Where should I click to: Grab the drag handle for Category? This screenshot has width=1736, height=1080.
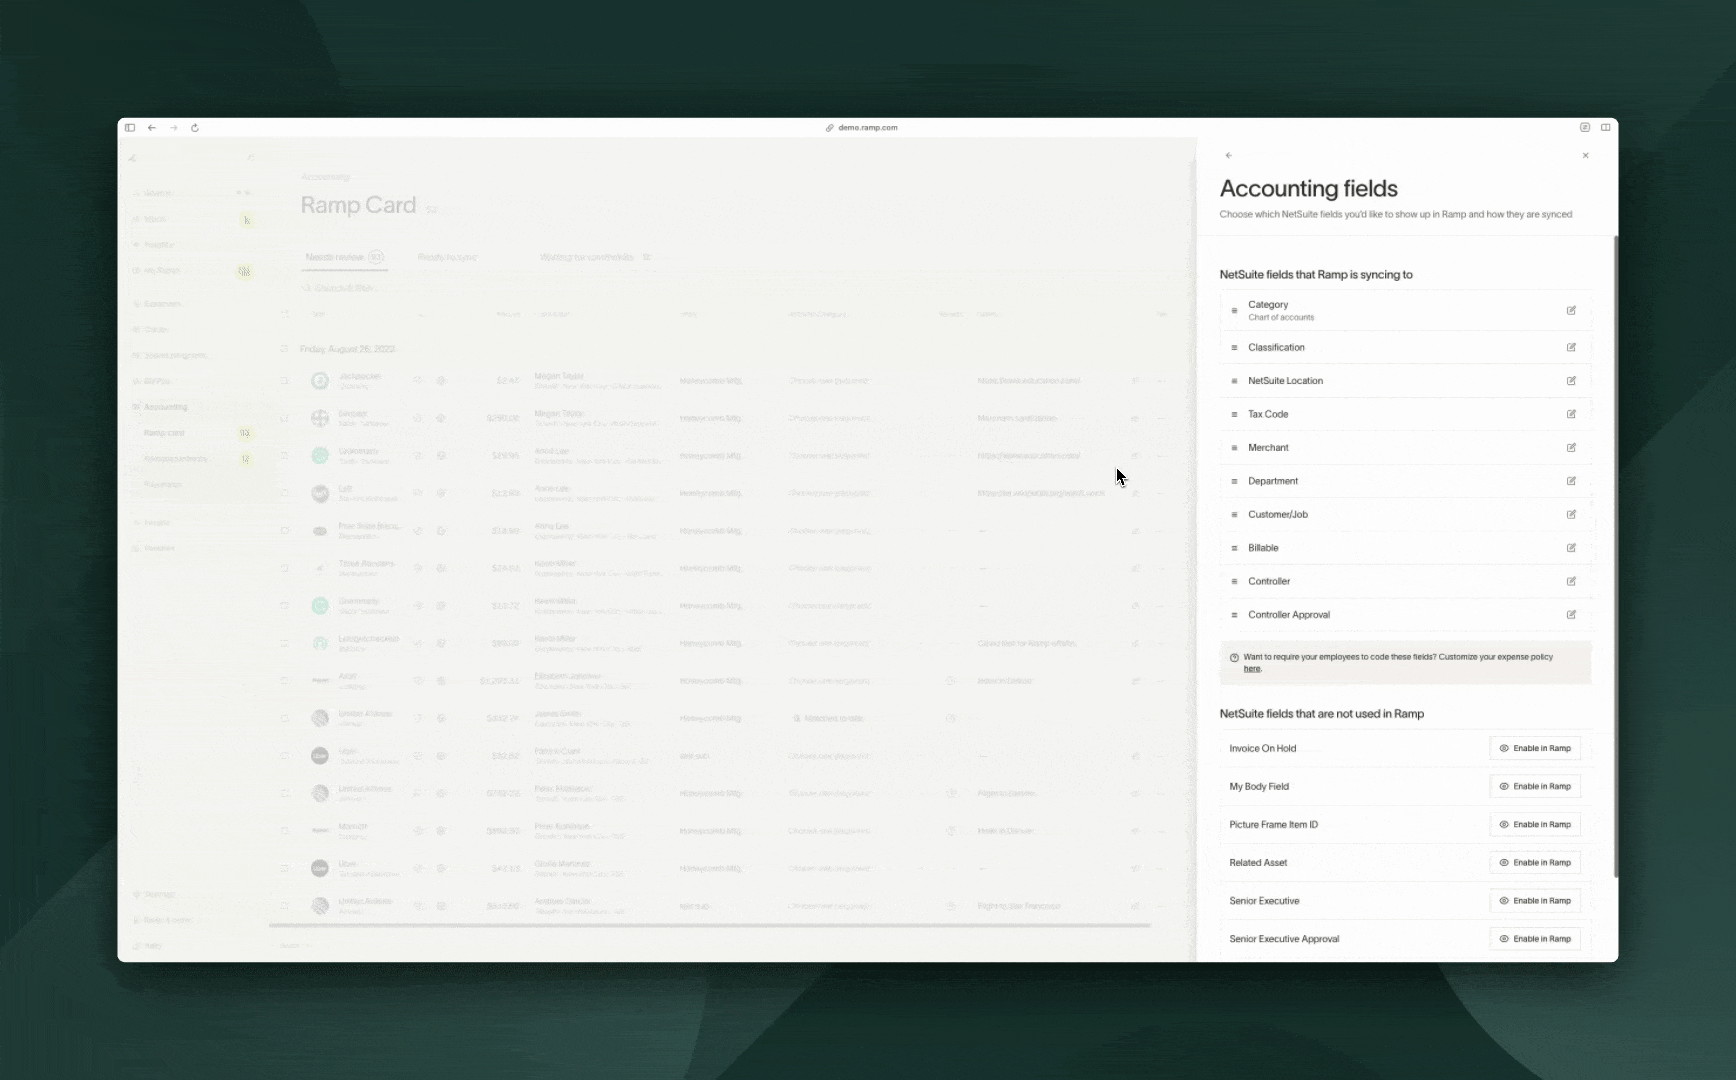1234,311
